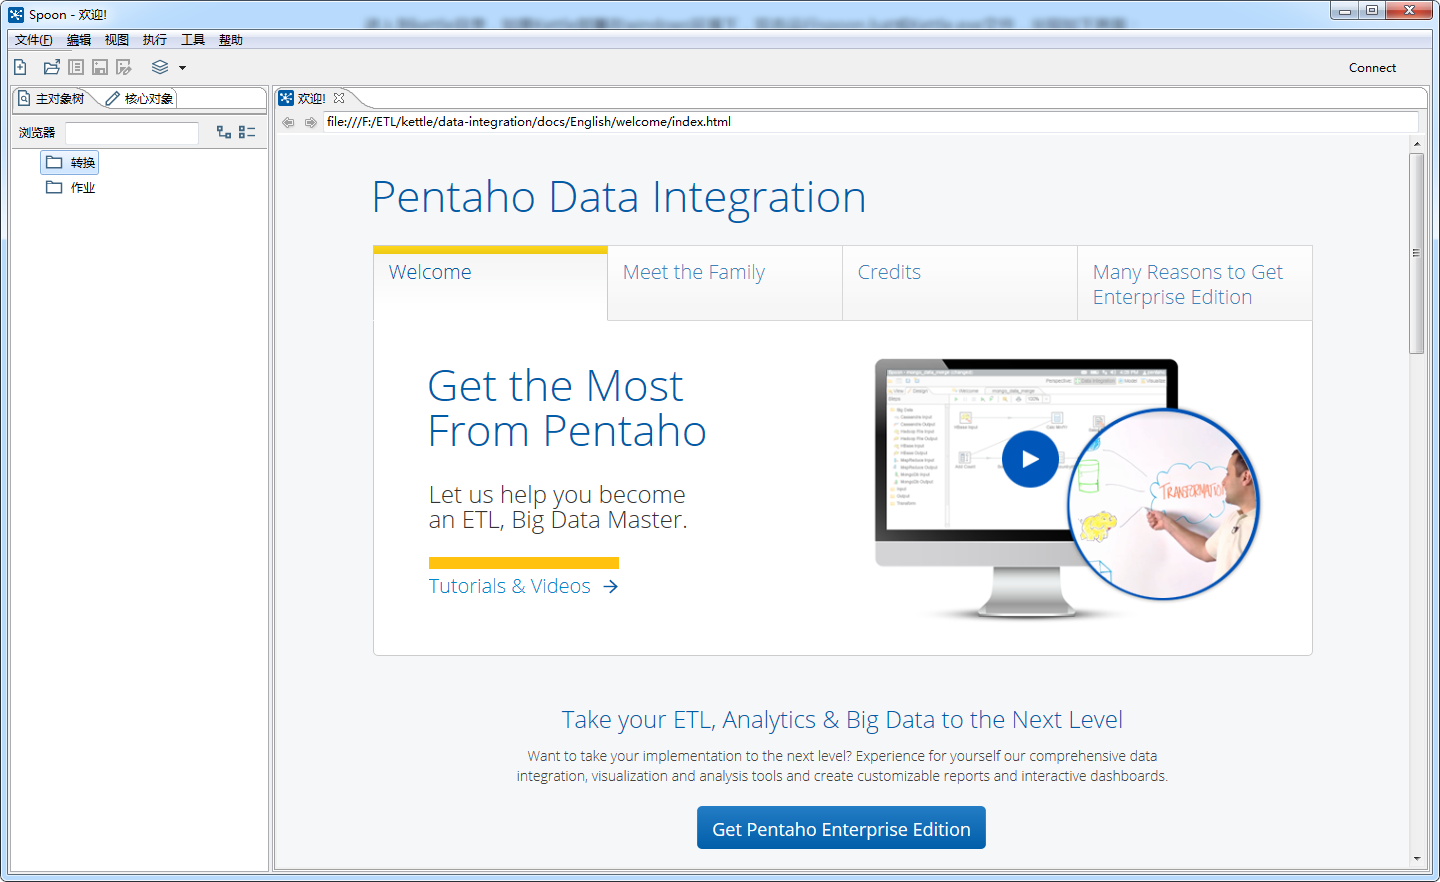1440x882 pixels.
Task: Open the 文件(F) menu
Action: tap(33, 40)
